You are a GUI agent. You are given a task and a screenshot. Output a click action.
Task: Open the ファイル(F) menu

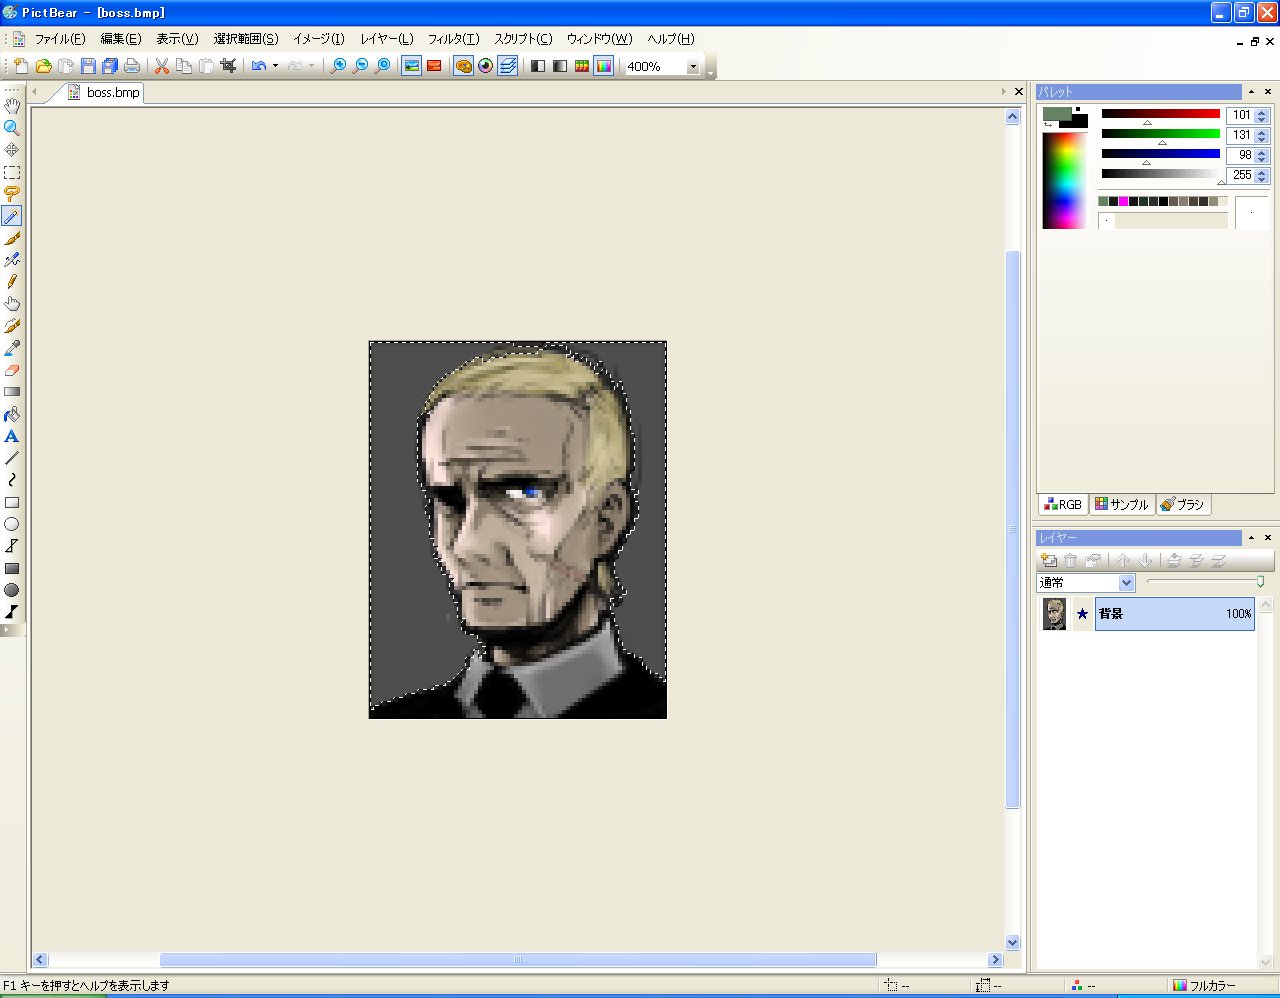pyautogui.click(x=60, y=39)
